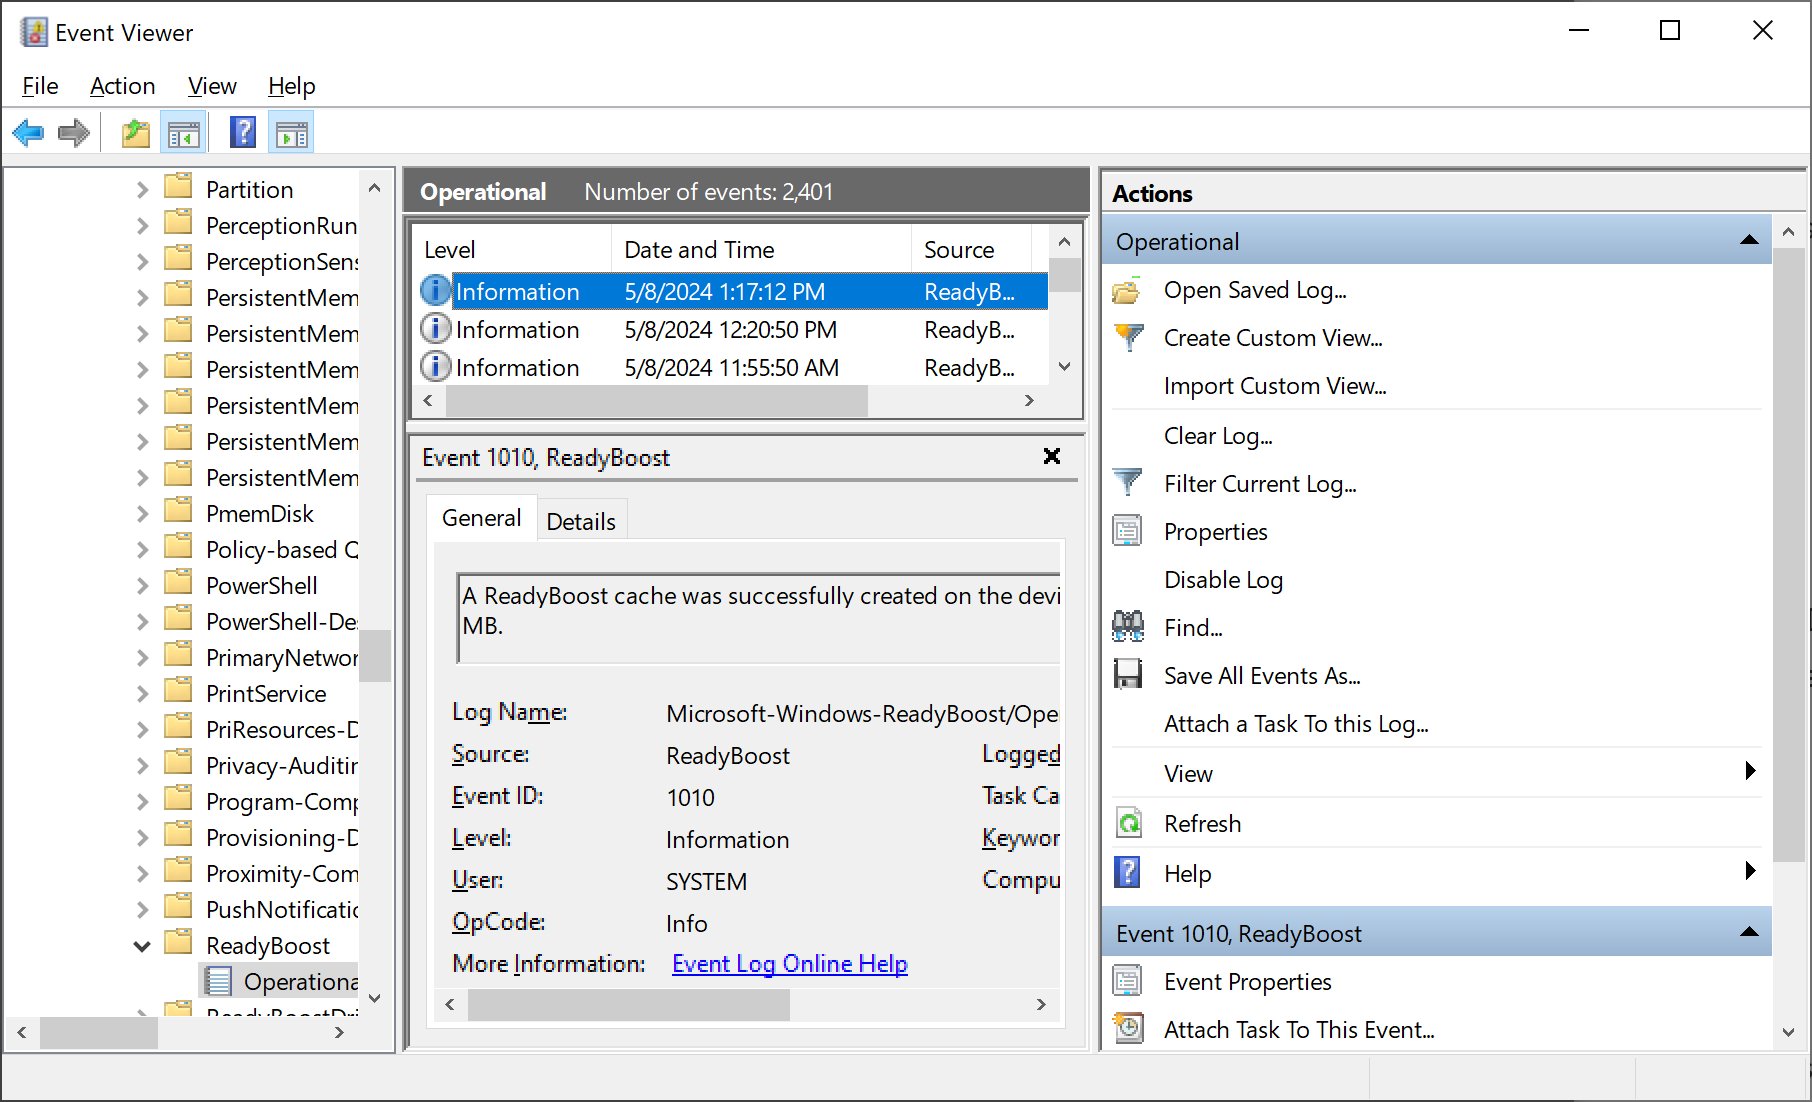Click the console tree vertical scrollbar thumb
1812x1102 pixels.
point(375,655)
